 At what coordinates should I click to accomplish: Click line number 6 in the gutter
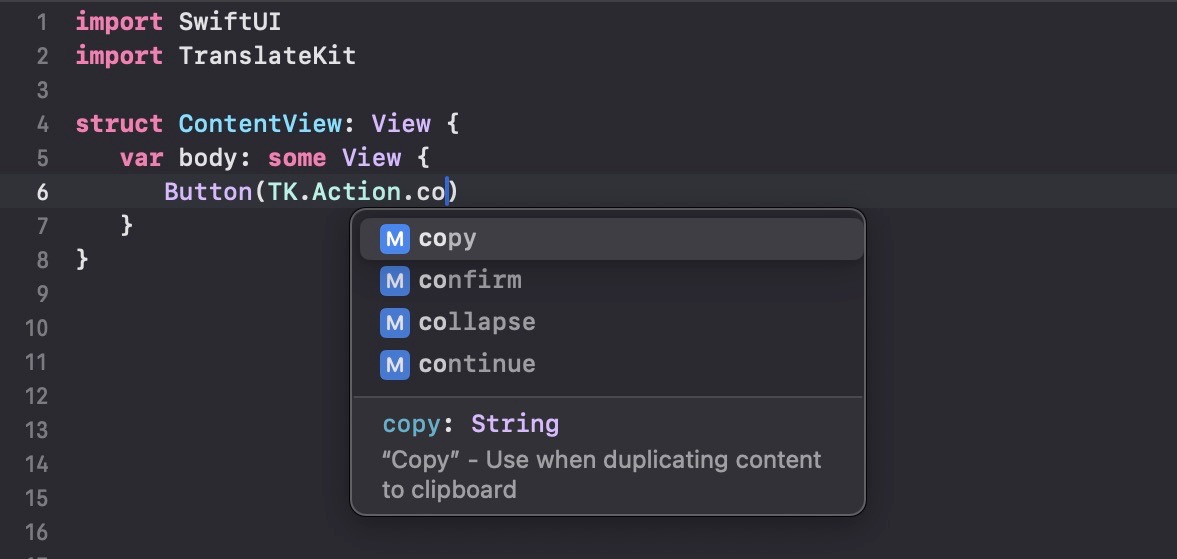coord(42,192)
